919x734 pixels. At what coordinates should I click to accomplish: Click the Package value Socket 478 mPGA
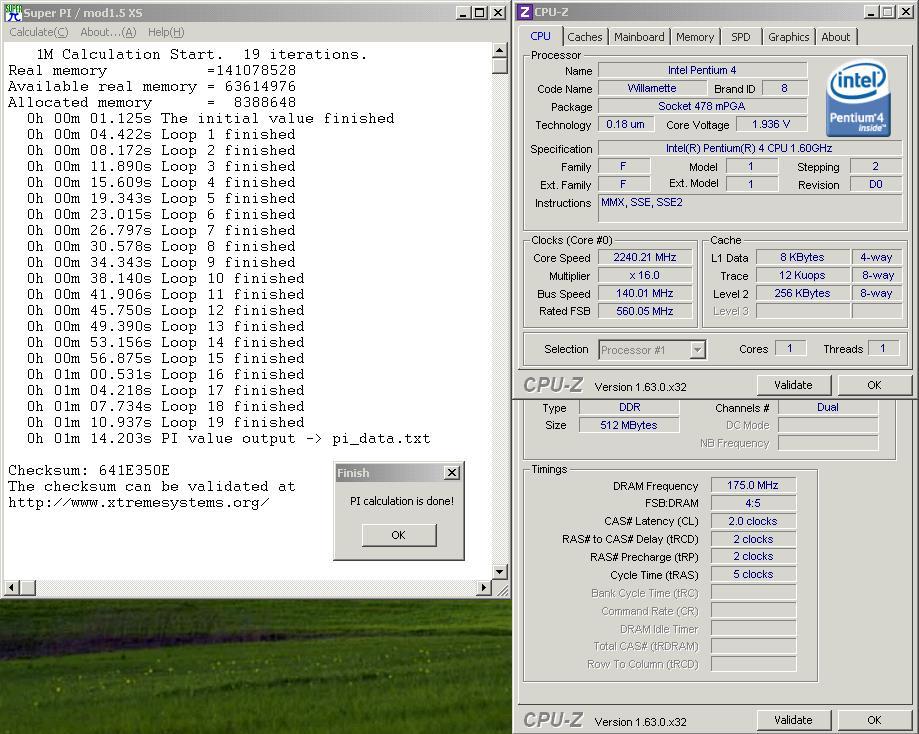pos(702,106)
